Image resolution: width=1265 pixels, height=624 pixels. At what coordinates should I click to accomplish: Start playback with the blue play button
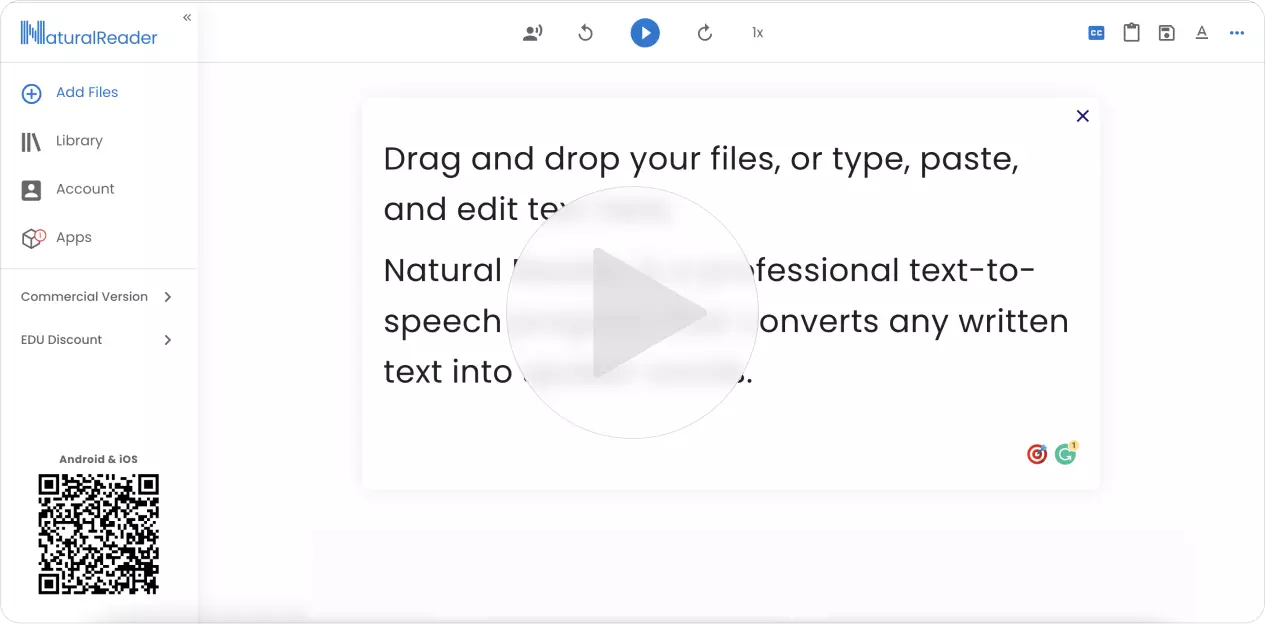tap(645, 32)
